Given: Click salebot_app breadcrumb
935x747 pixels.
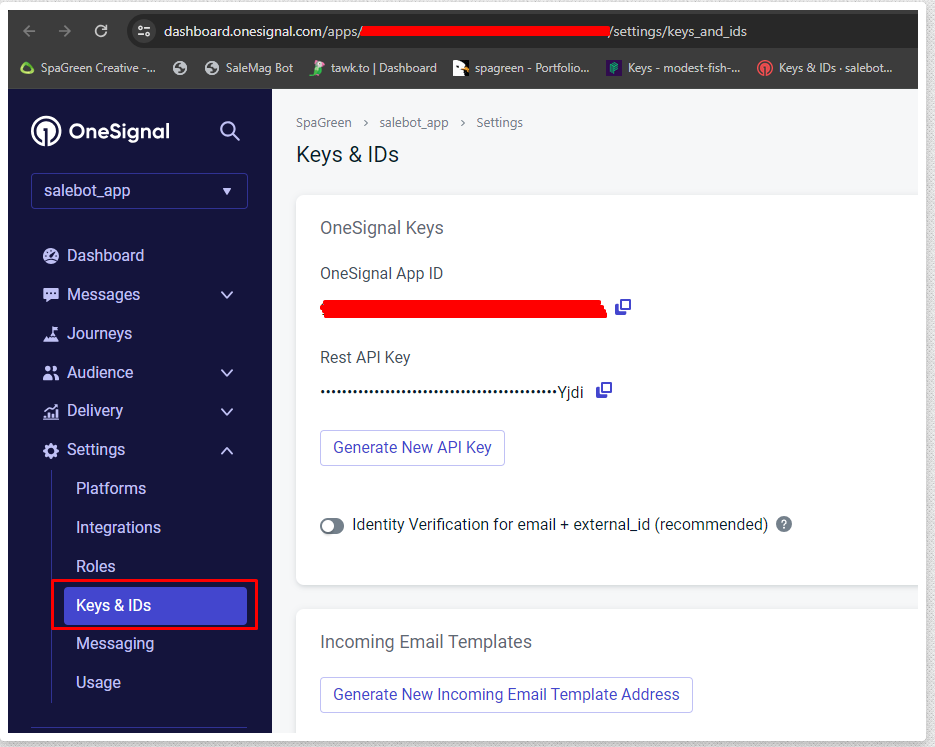Looking at the screenshot, I should tap(414, 123).
